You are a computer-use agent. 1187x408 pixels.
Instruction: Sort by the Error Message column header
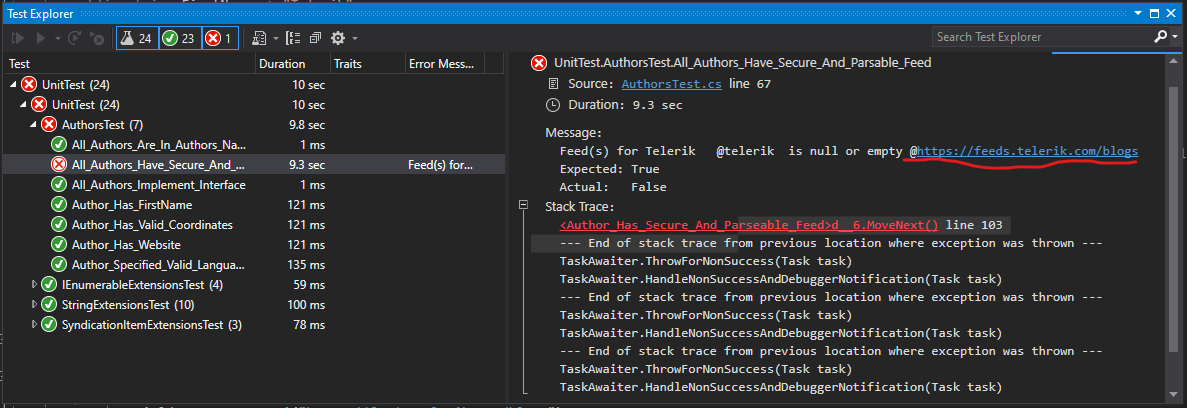(x=444, y=64)
